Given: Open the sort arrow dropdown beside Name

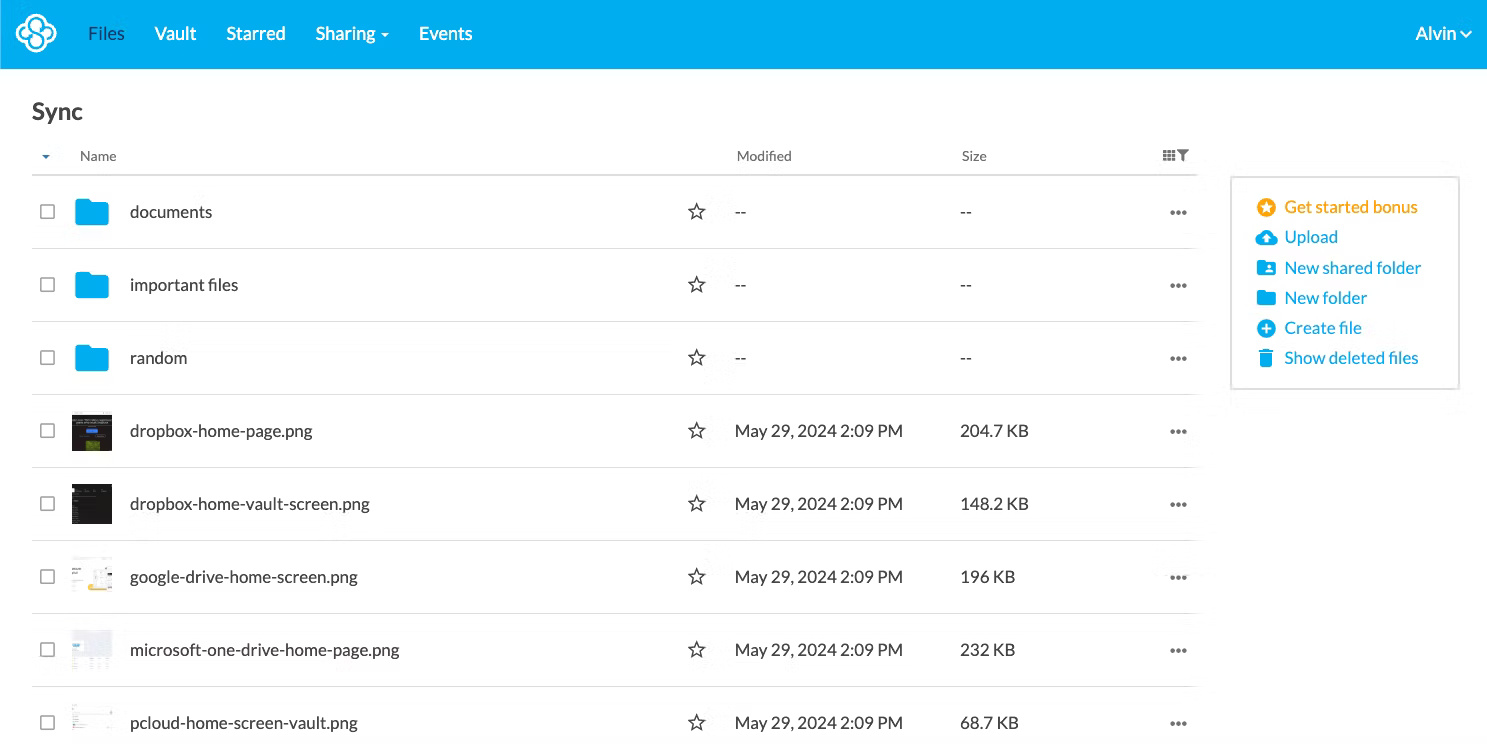Looking at the screenshot, I should 45,157.
